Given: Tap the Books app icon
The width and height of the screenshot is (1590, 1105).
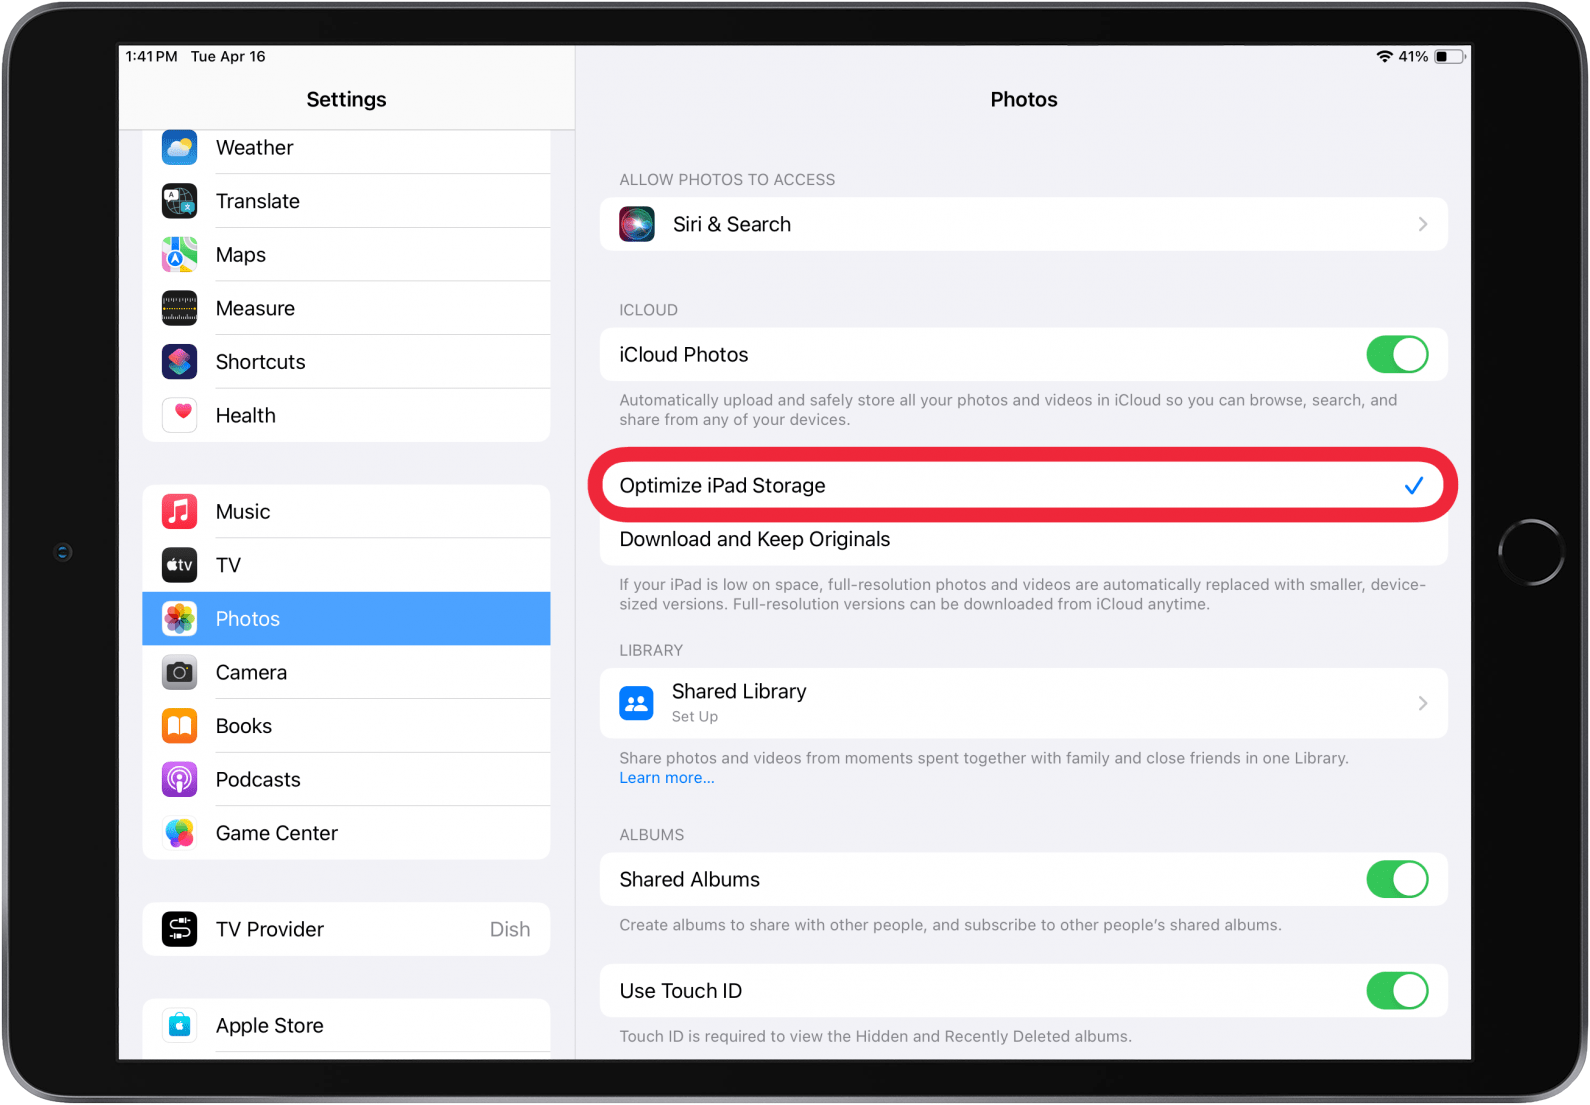Looking at the screenshot, I should (x=180, y=726).
